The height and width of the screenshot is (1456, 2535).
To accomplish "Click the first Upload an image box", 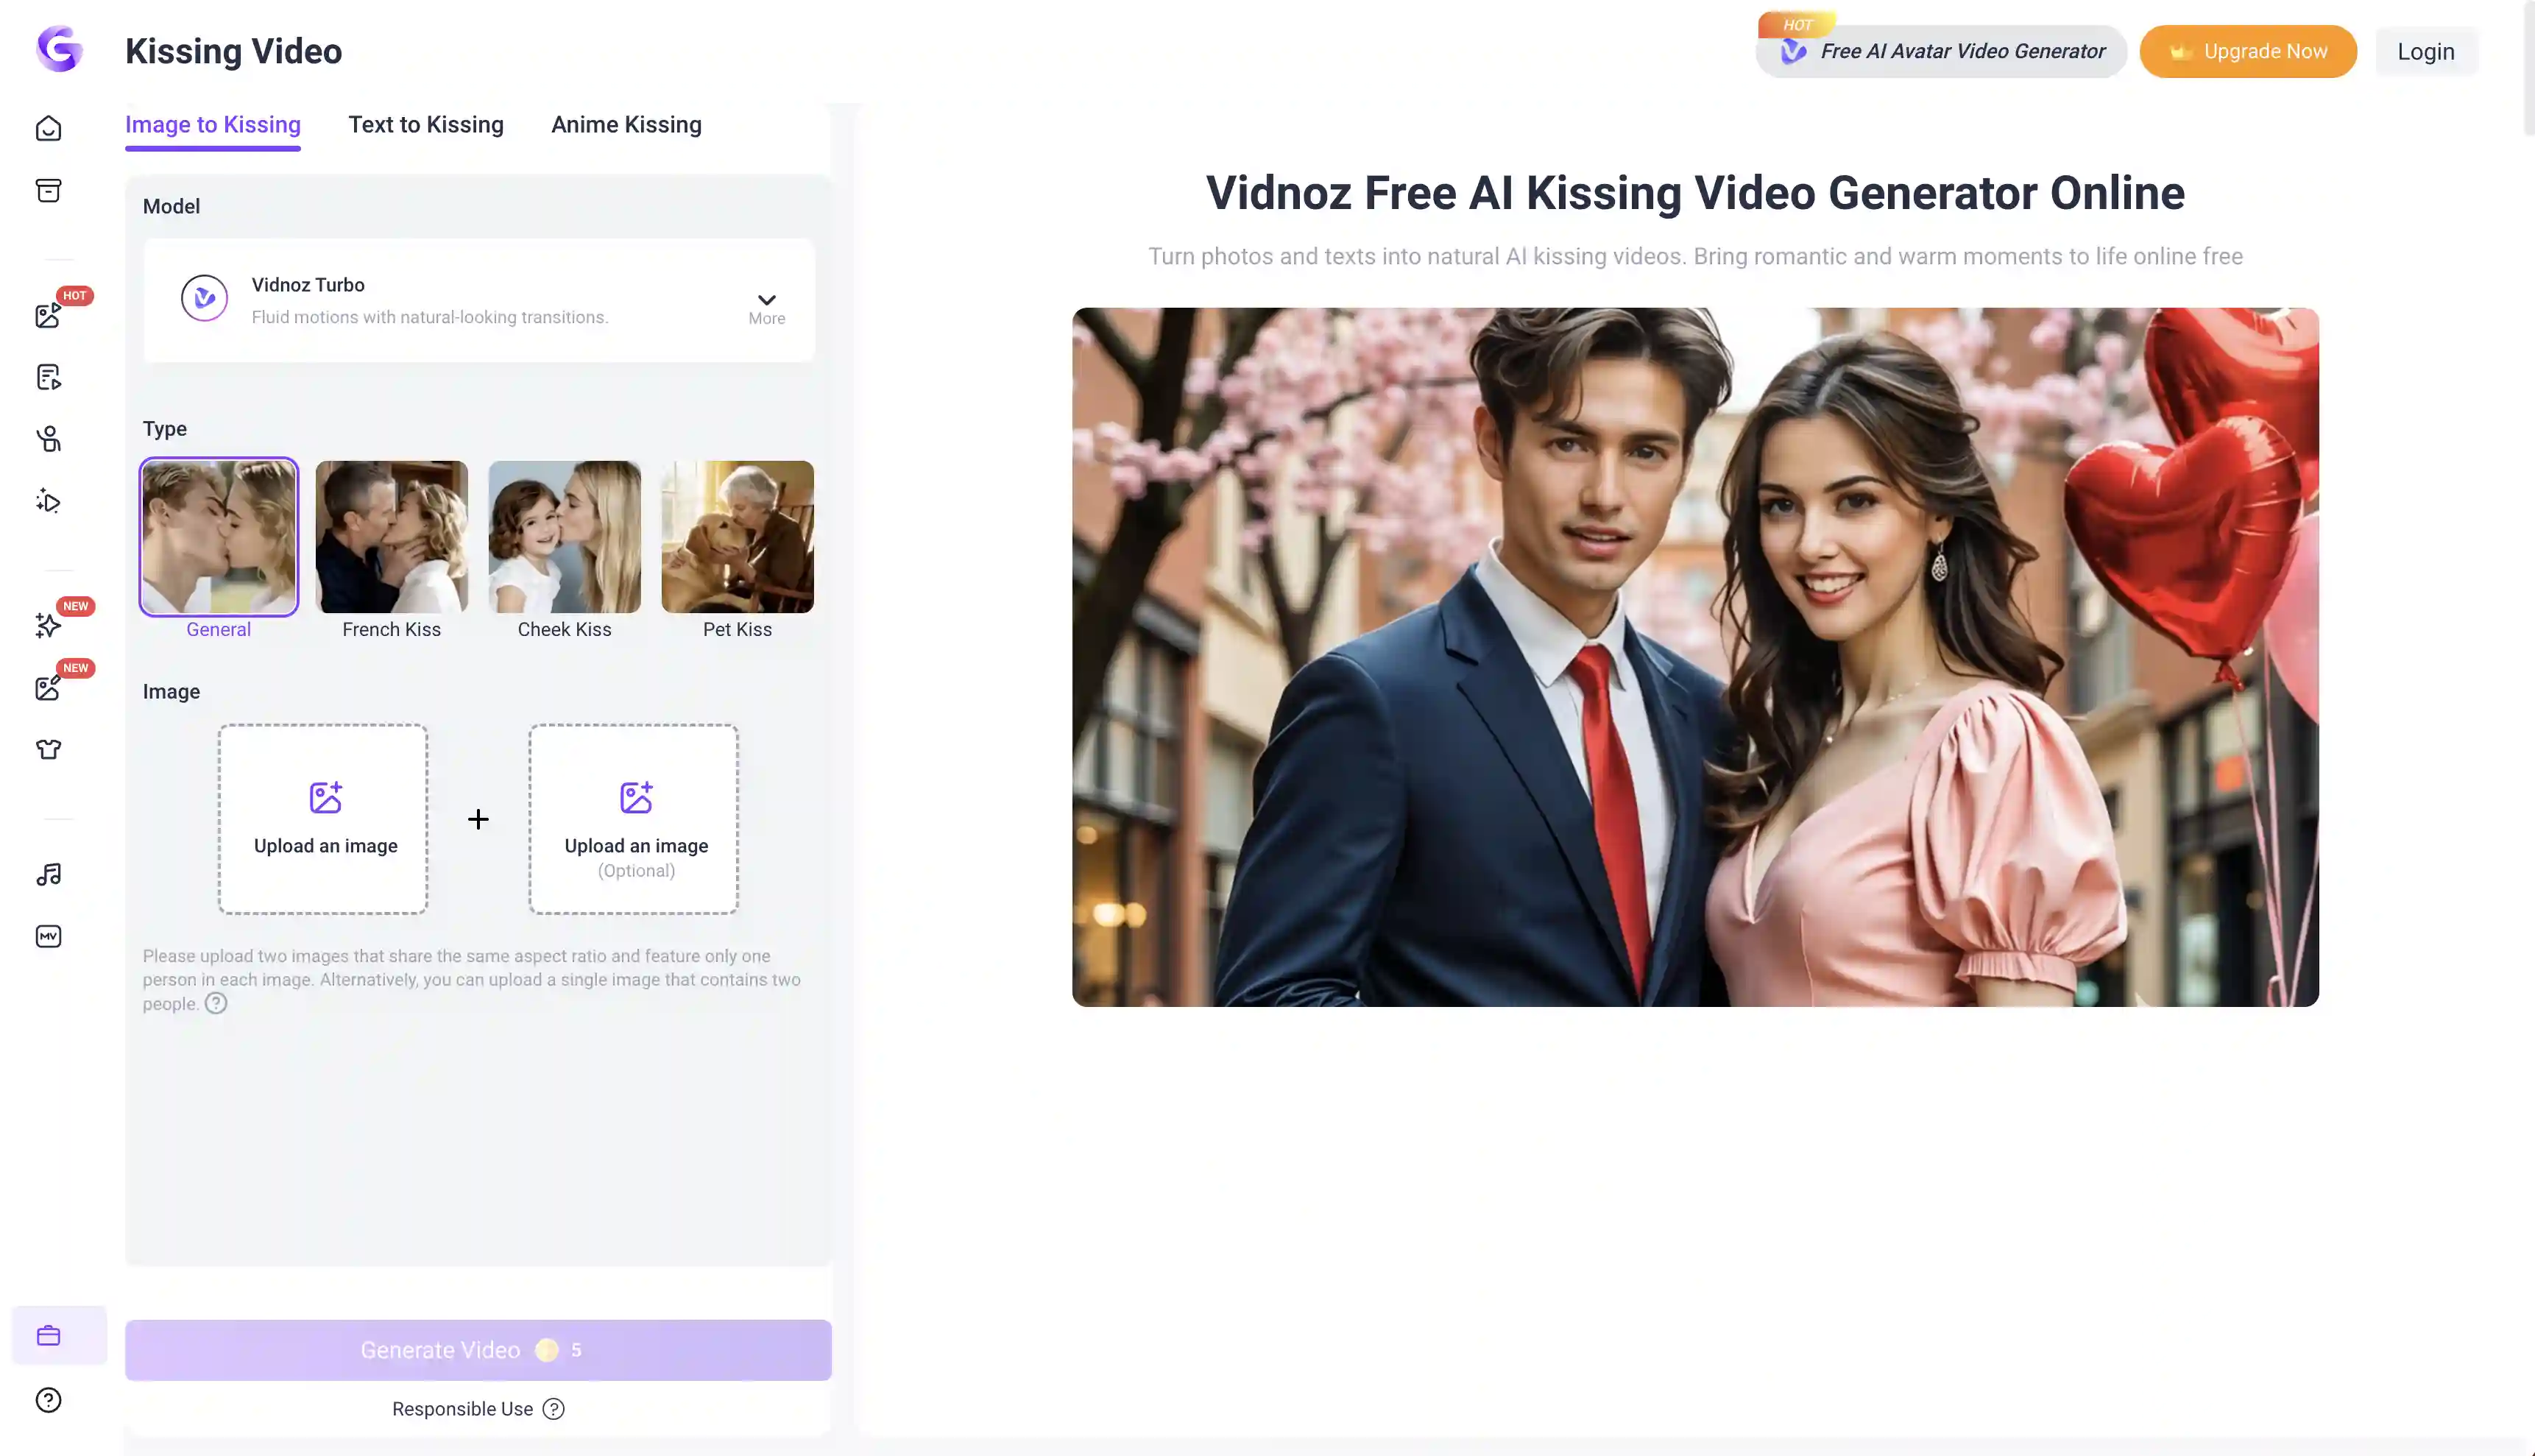I will 323,819.
